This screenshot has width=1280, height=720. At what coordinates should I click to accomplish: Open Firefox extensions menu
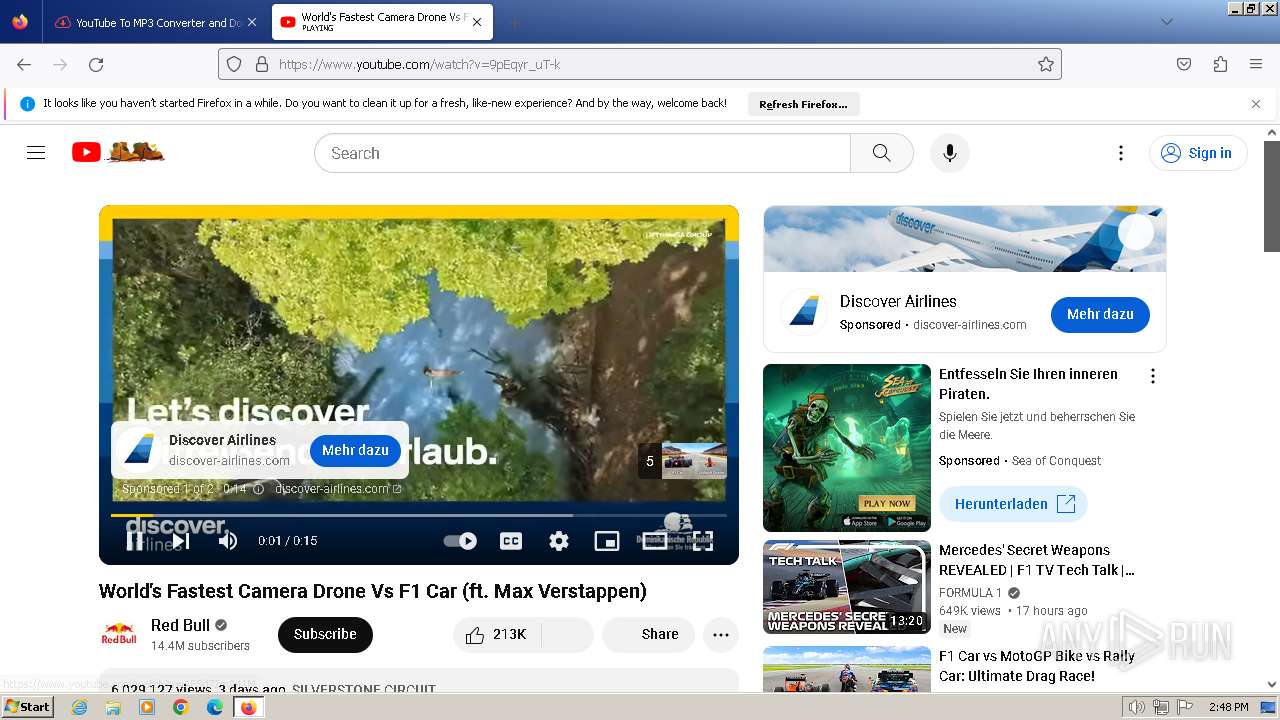pos(1220,64)
